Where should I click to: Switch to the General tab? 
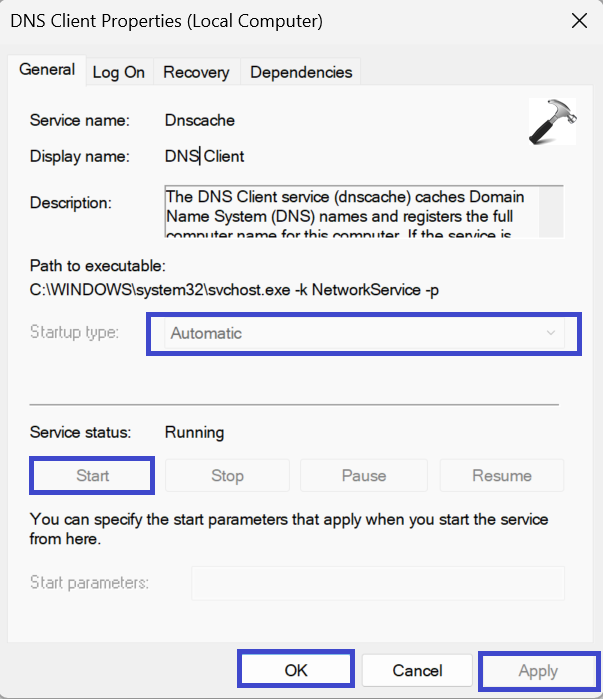[x=47, y=70]
